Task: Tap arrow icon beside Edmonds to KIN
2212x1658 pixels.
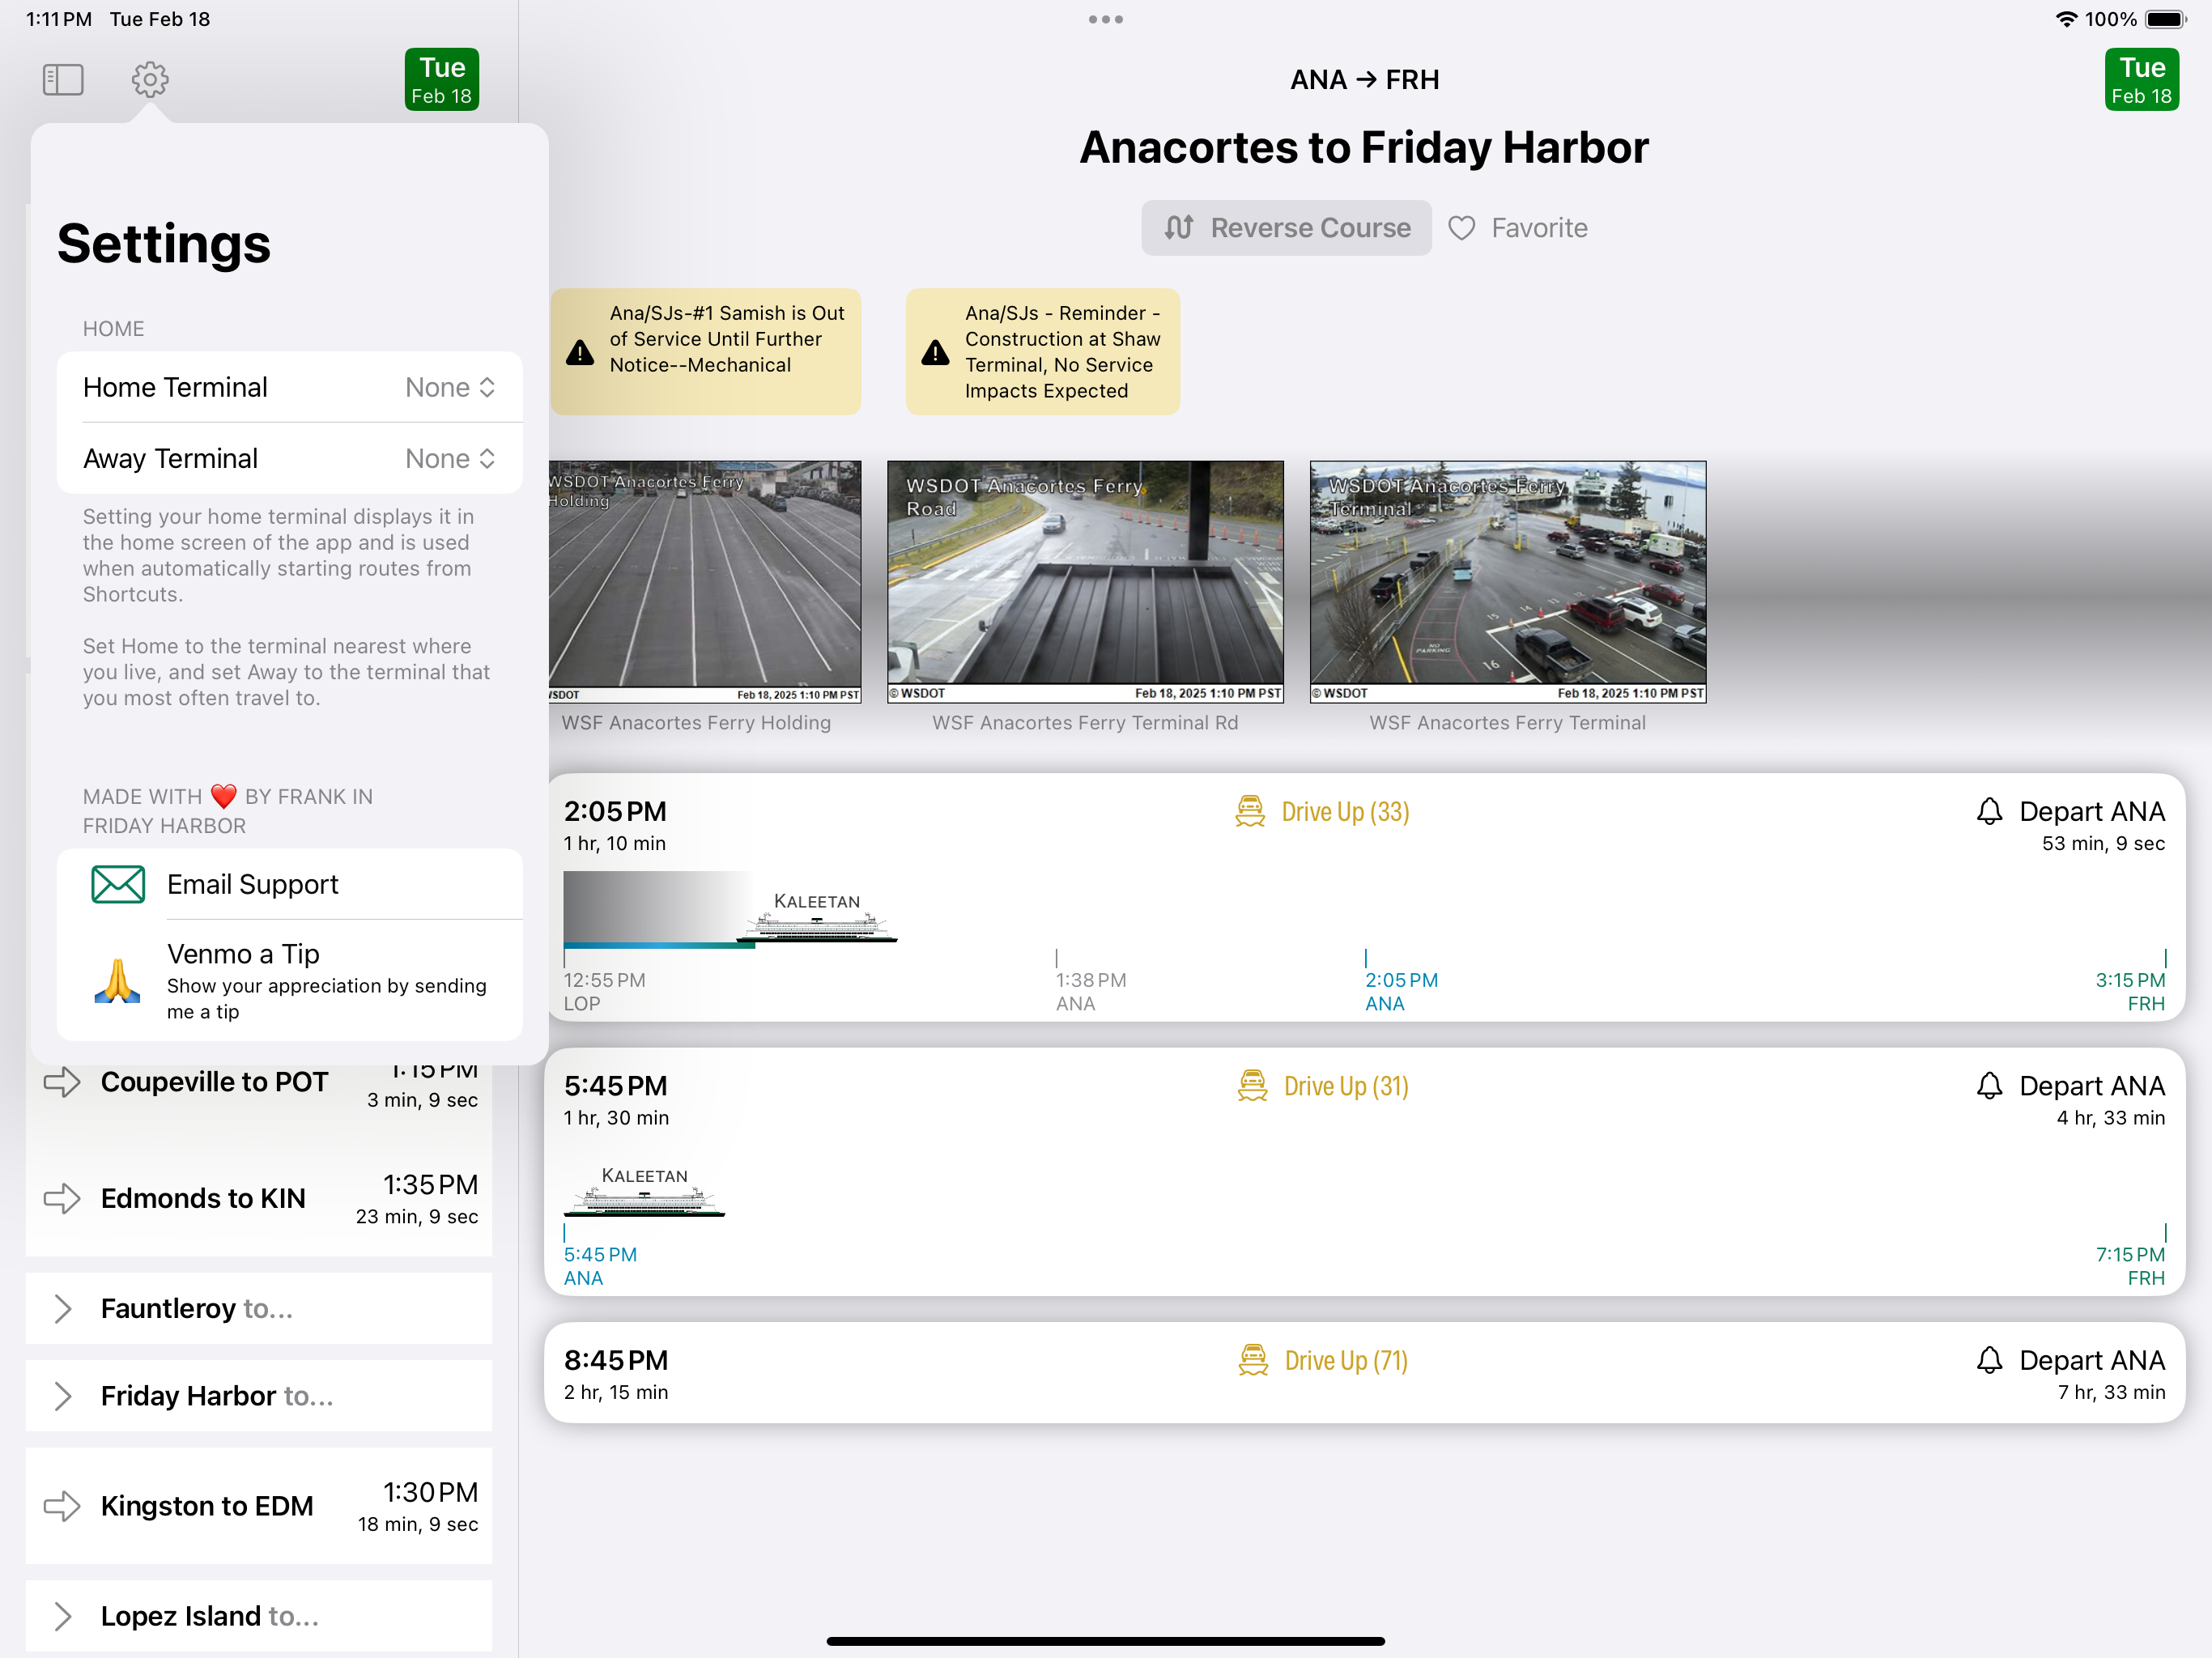Action: (x=62, y=1198)
